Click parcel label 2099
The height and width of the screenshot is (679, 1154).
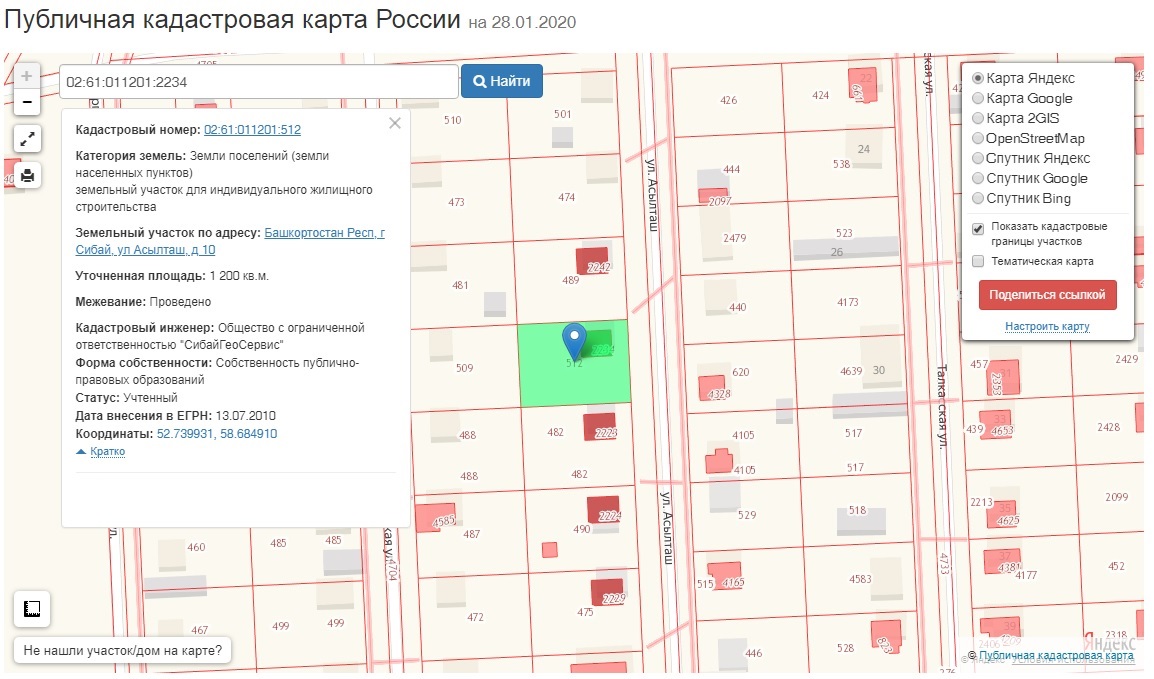[x=1116, y=497]
